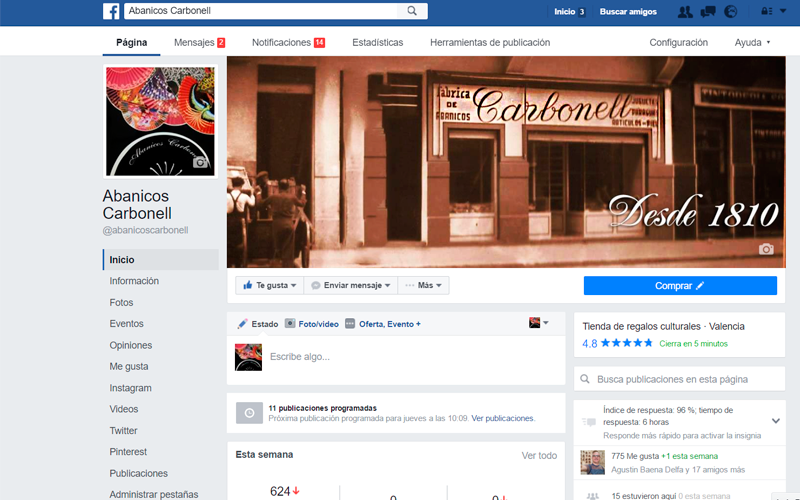Open the Te gusta dropdown button
The width and height of the screenshot is (800, 500).
point(269,285)
